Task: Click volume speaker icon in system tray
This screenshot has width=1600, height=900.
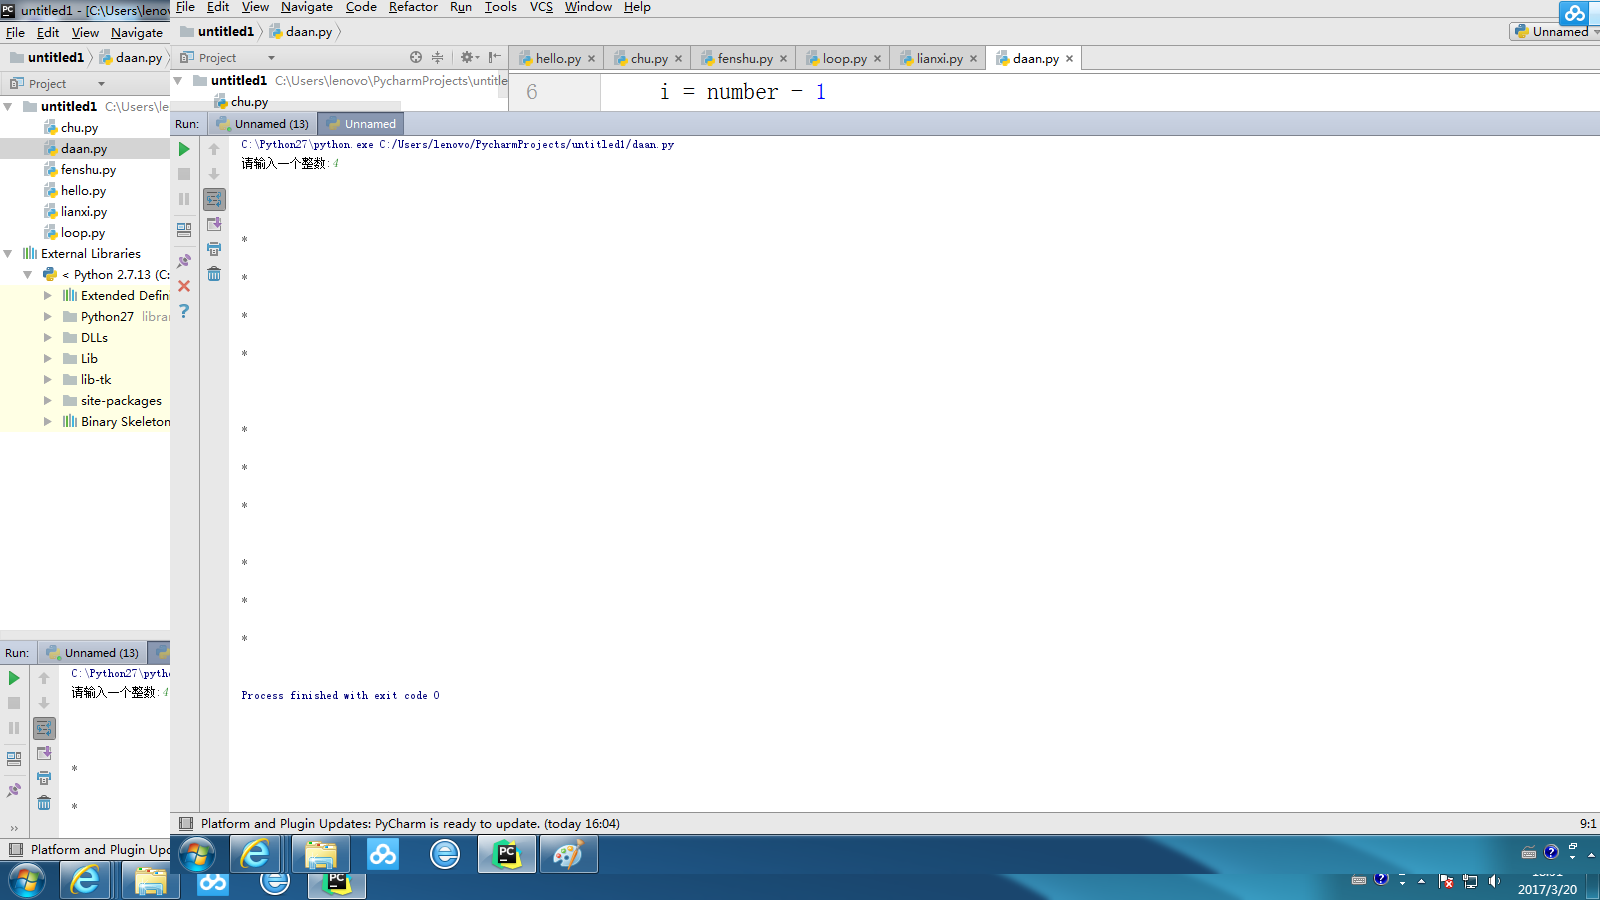Action: [x=1494, y=881]
